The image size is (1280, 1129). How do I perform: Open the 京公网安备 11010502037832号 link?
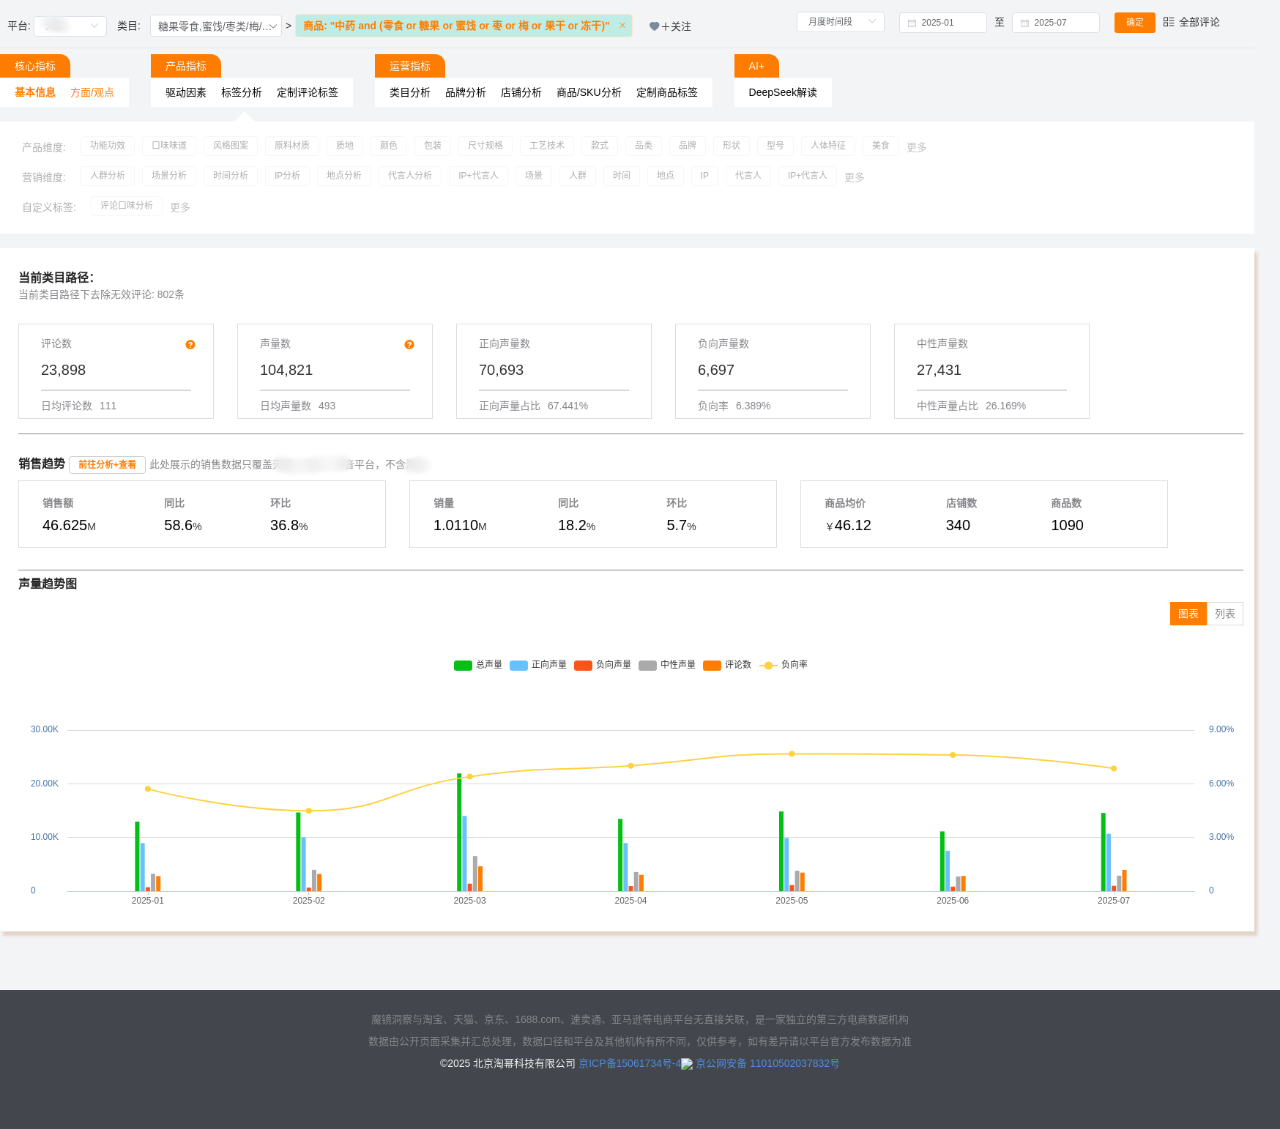(768, 1064)
